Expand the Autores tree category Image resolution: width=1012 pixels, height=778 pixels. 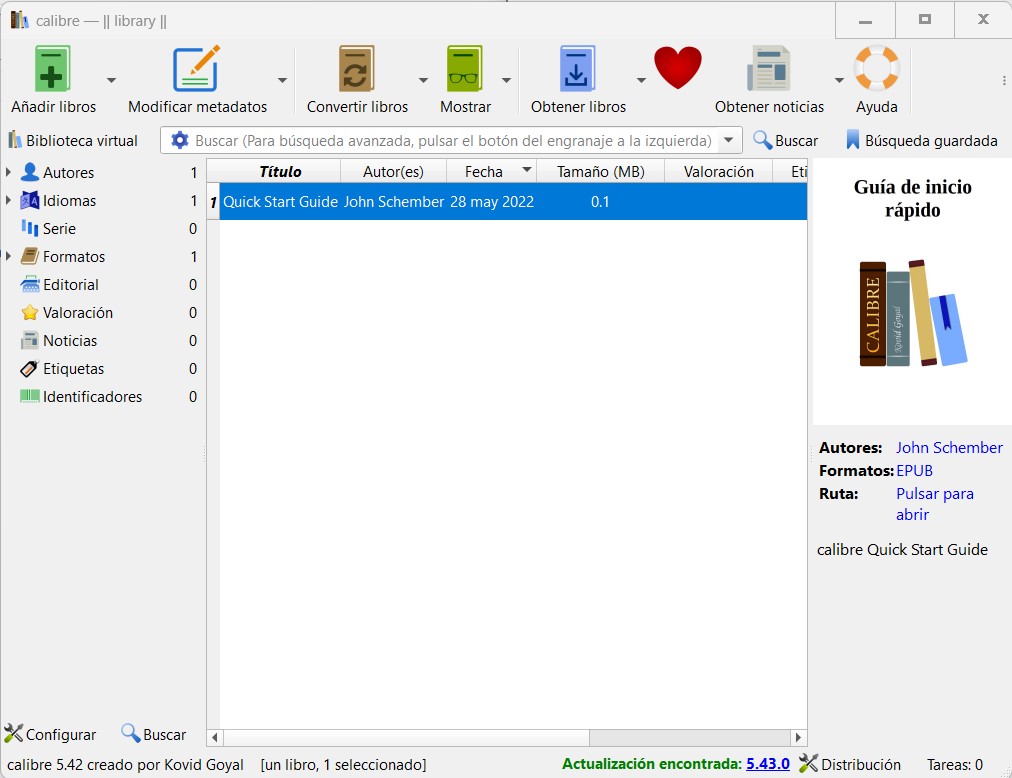pos(9,172)
